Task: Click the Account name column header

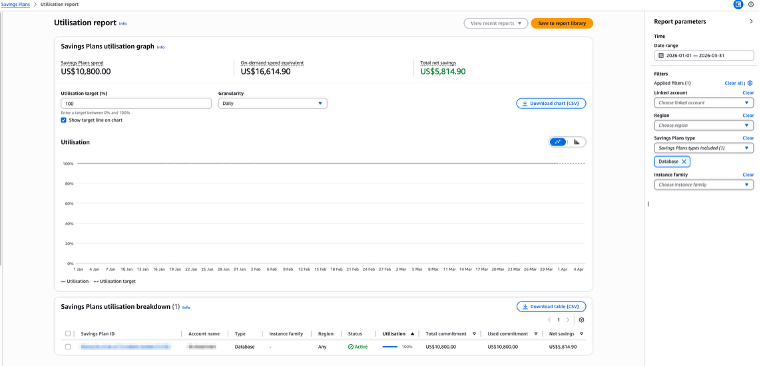Action: (204, 334)
